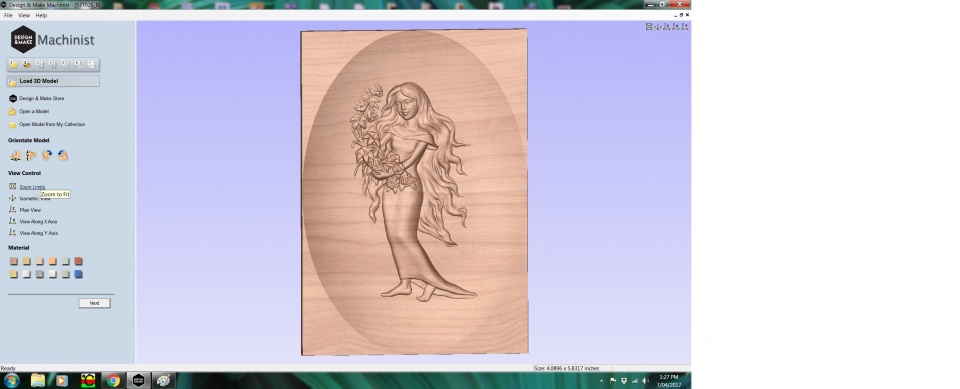
Task: Choose View Along X Axis
Action: coord(33,222)
